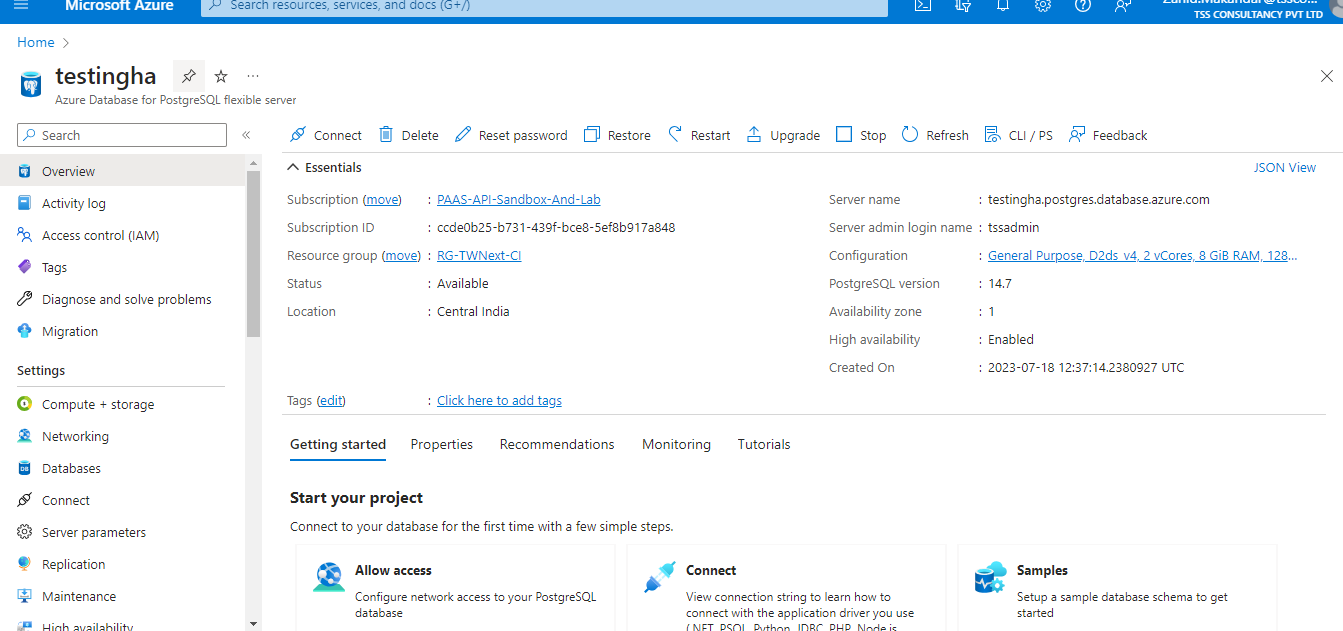Open RG-TWNext-CI resource group link

(479, 256)
